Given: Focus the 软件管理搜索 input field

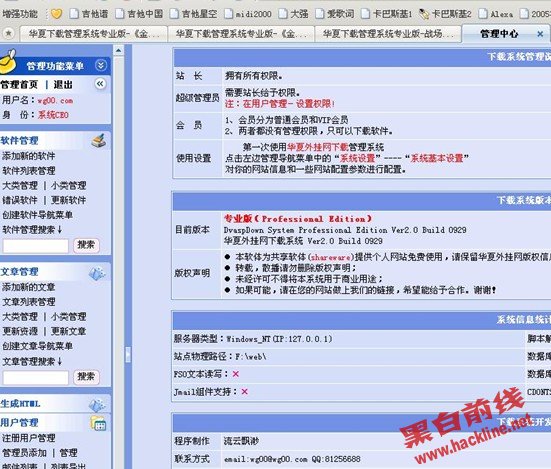Looking at the screenshot, I should point(35,246).
